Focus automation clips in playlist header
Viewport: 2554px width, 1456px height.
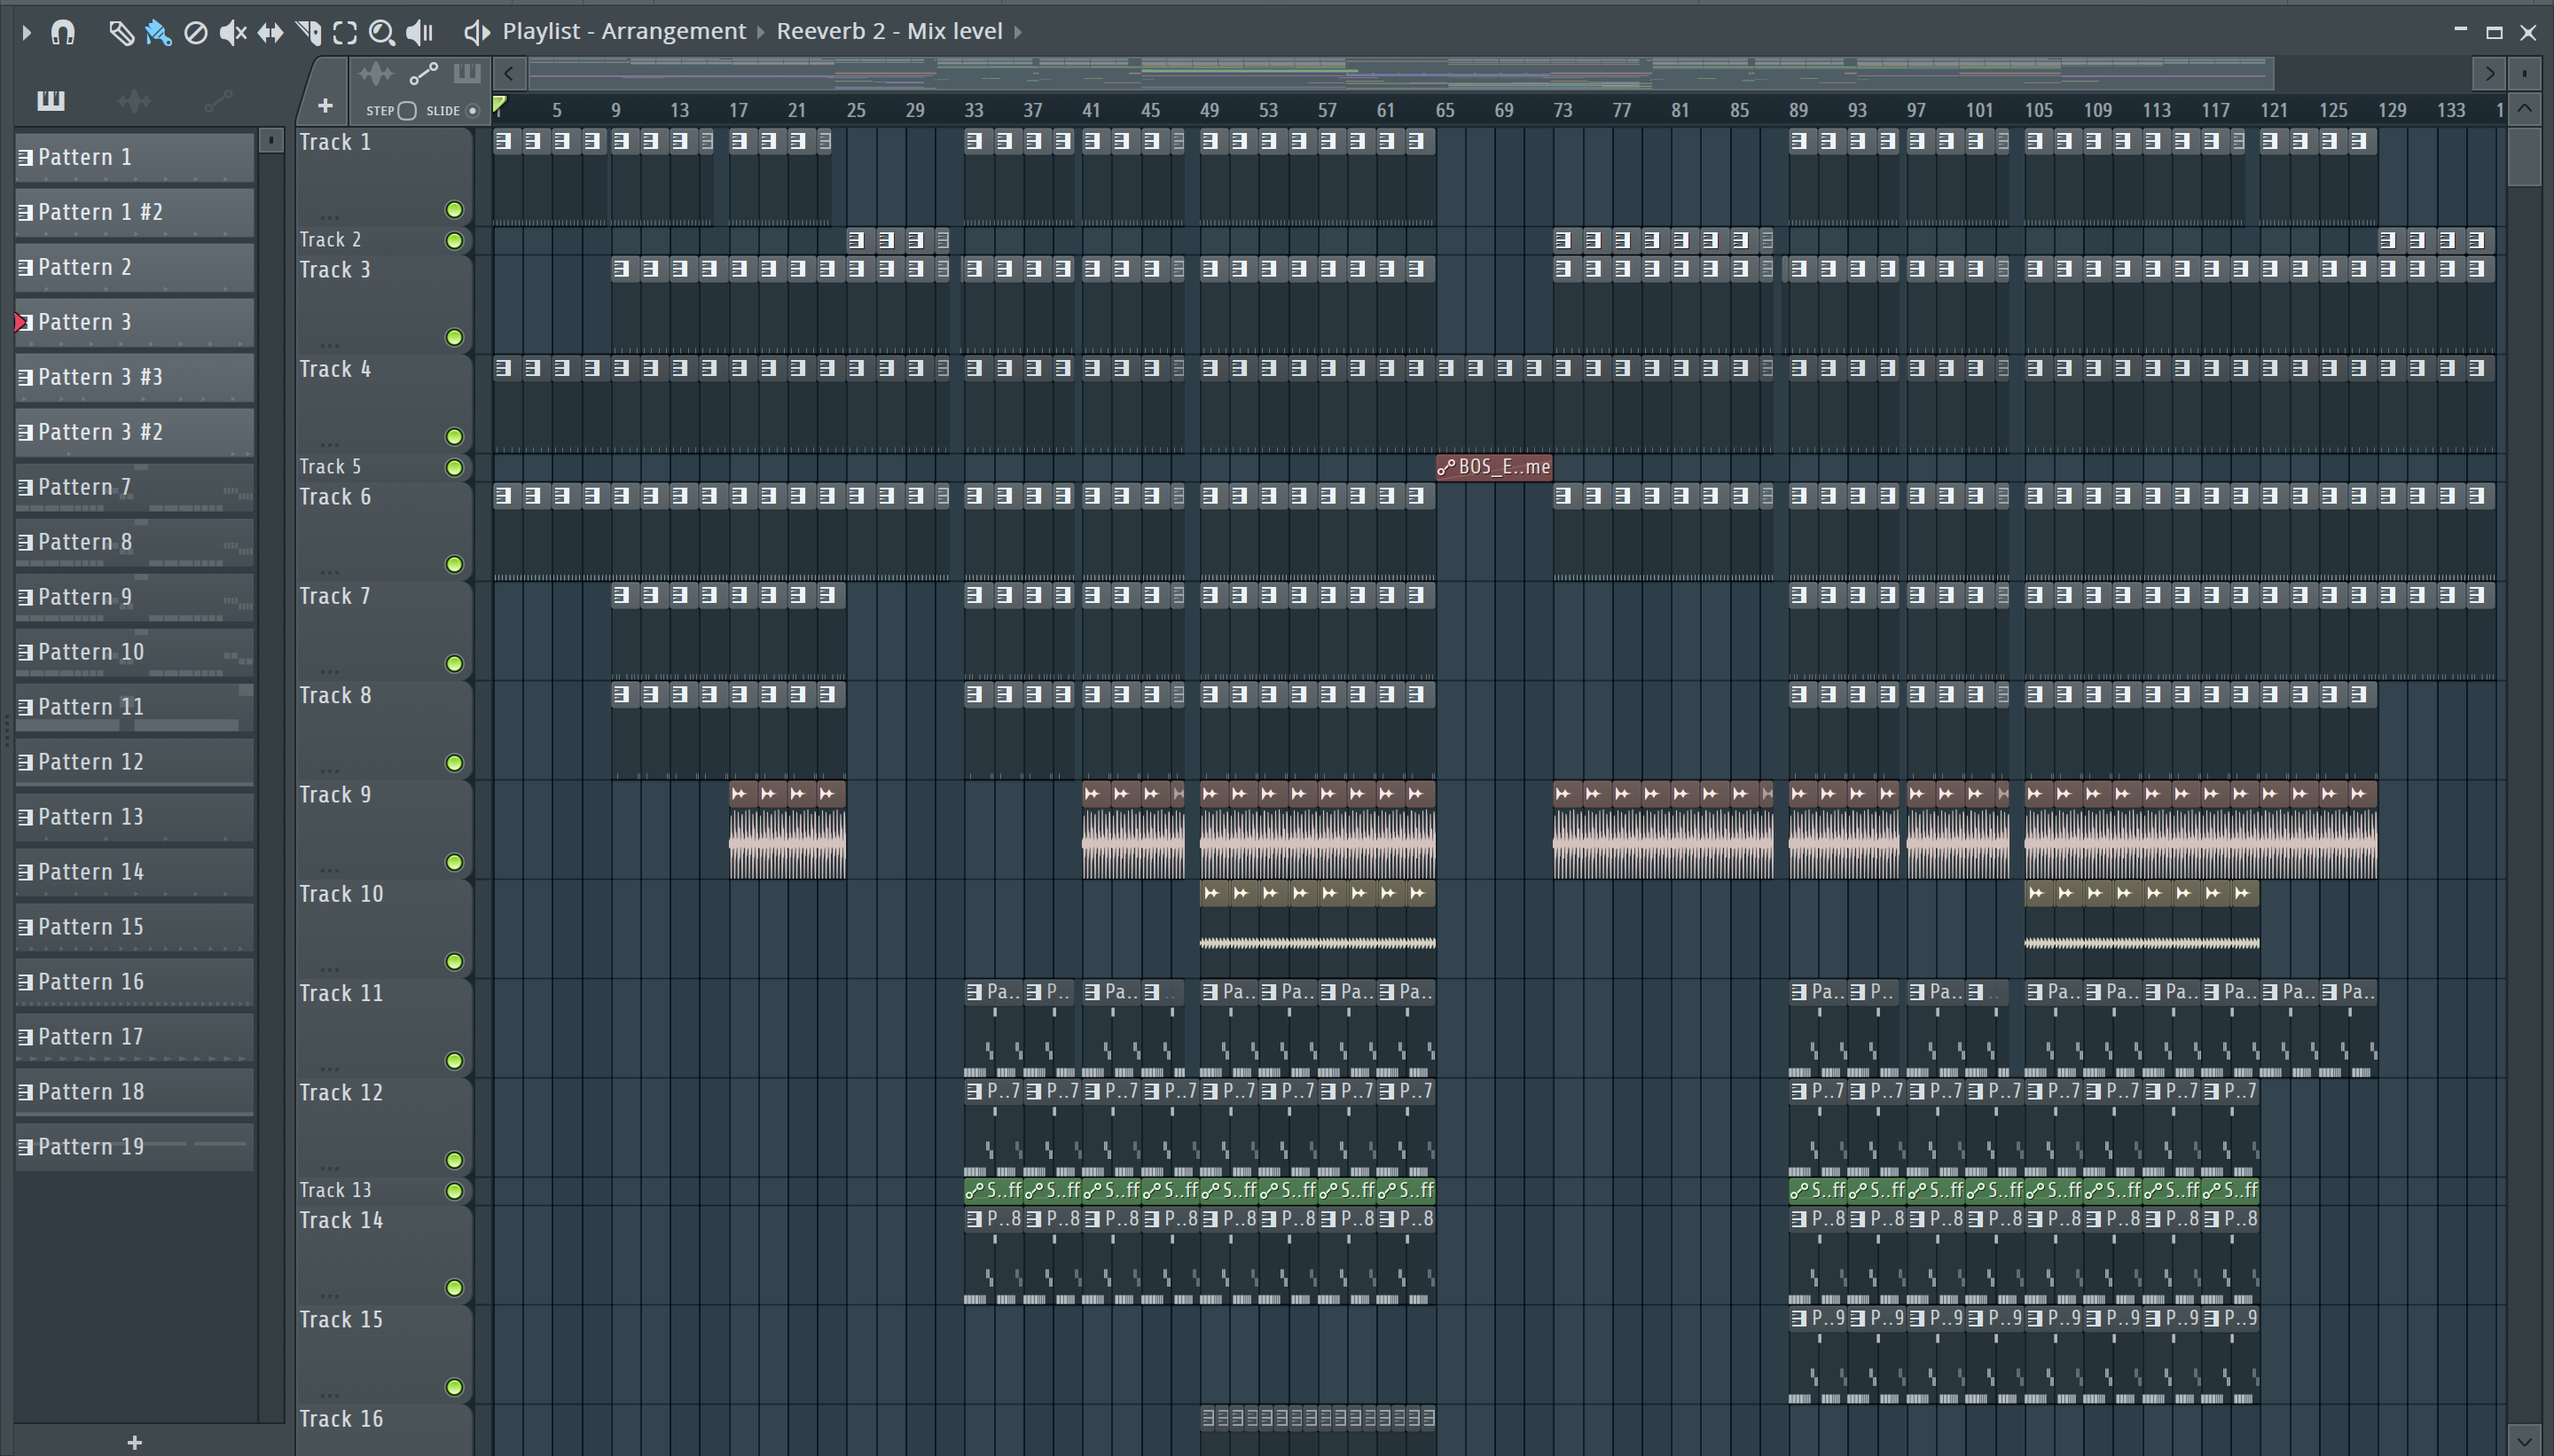tap(423, 74)
